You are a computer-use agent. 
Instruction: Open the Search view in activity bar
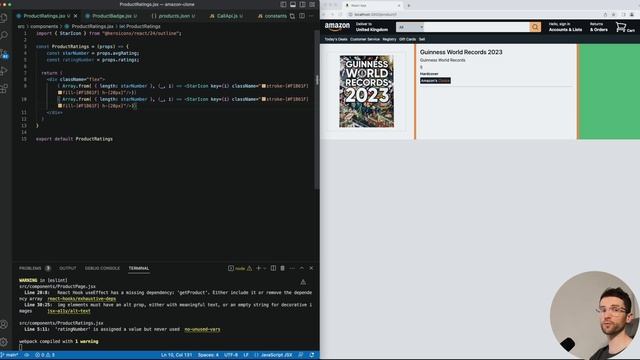pos(4,36)
